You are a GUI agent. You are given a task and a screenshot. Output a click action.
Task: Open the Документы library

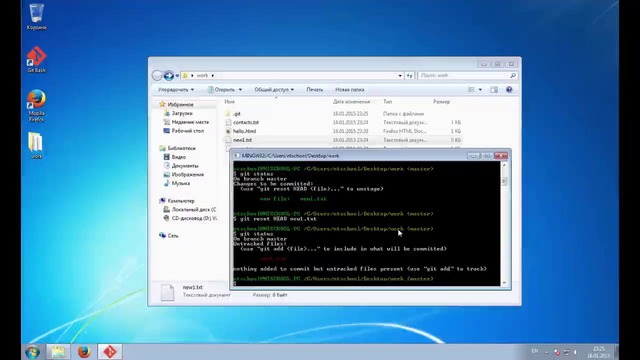coord(184,166)
